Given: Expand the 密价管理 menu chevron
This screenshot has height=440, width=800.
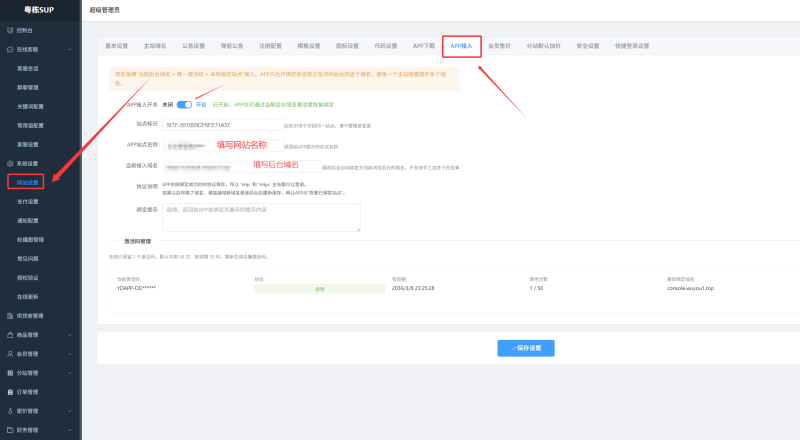Looking at the screenshot, I should [x=69, y=411].
